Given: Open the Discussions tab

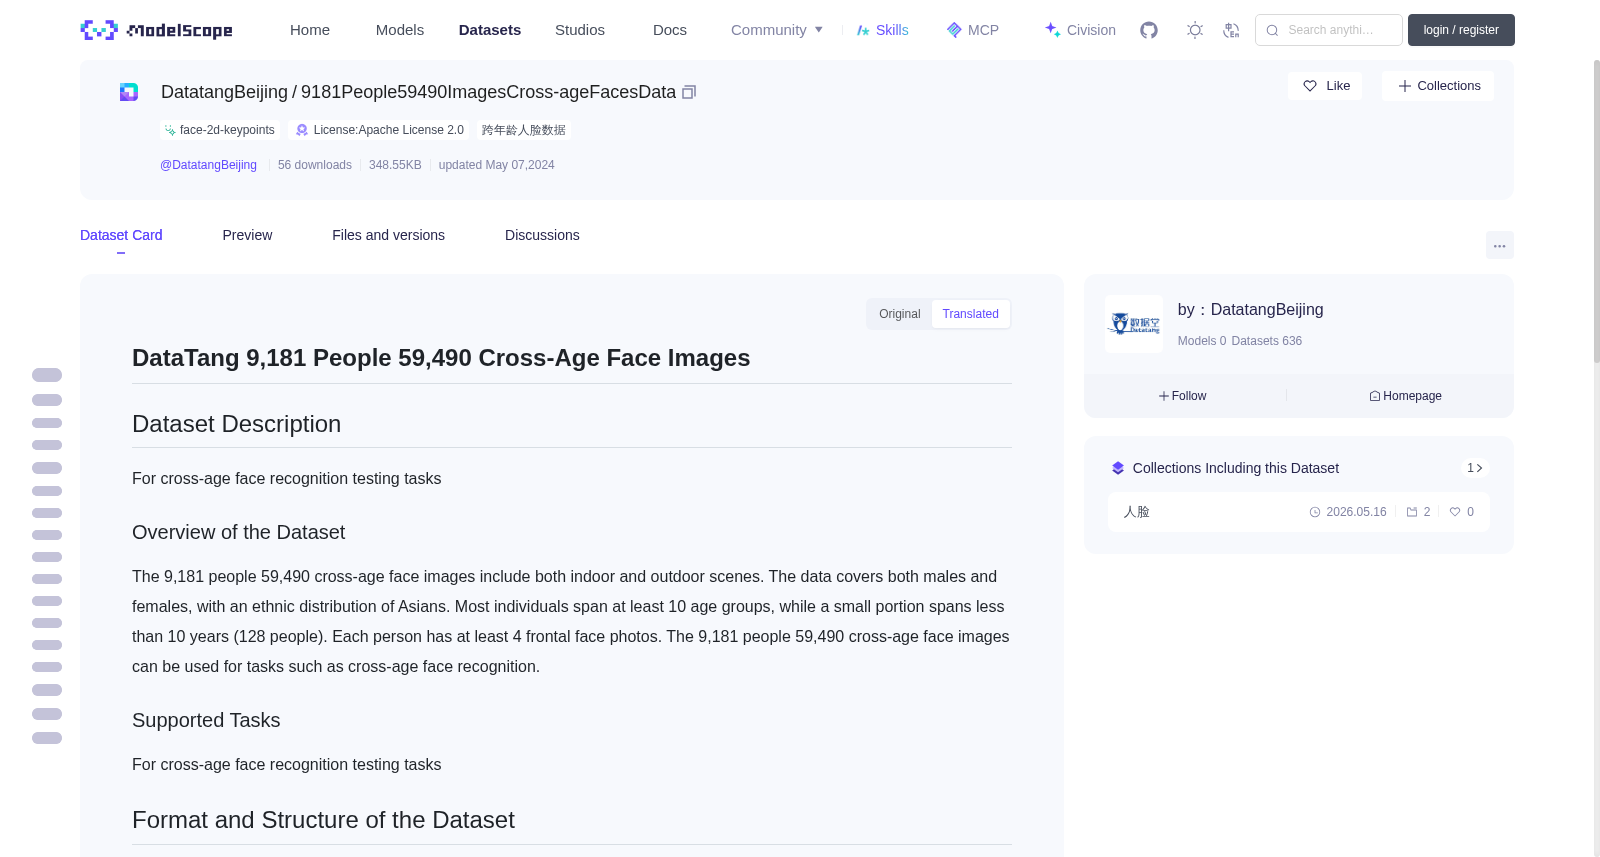Looking at the screenshot, I should pyautogui.click(x=542, y=235).
